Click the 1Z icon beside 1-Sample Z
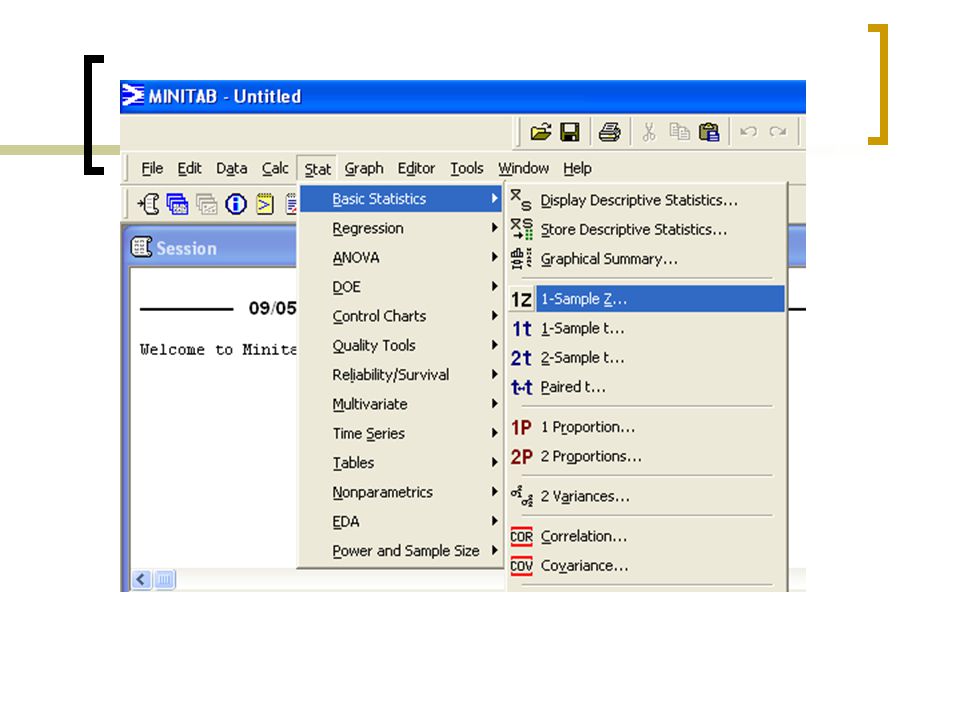The height and width of the screenshot is (720, 960). [x=522, y=299]
